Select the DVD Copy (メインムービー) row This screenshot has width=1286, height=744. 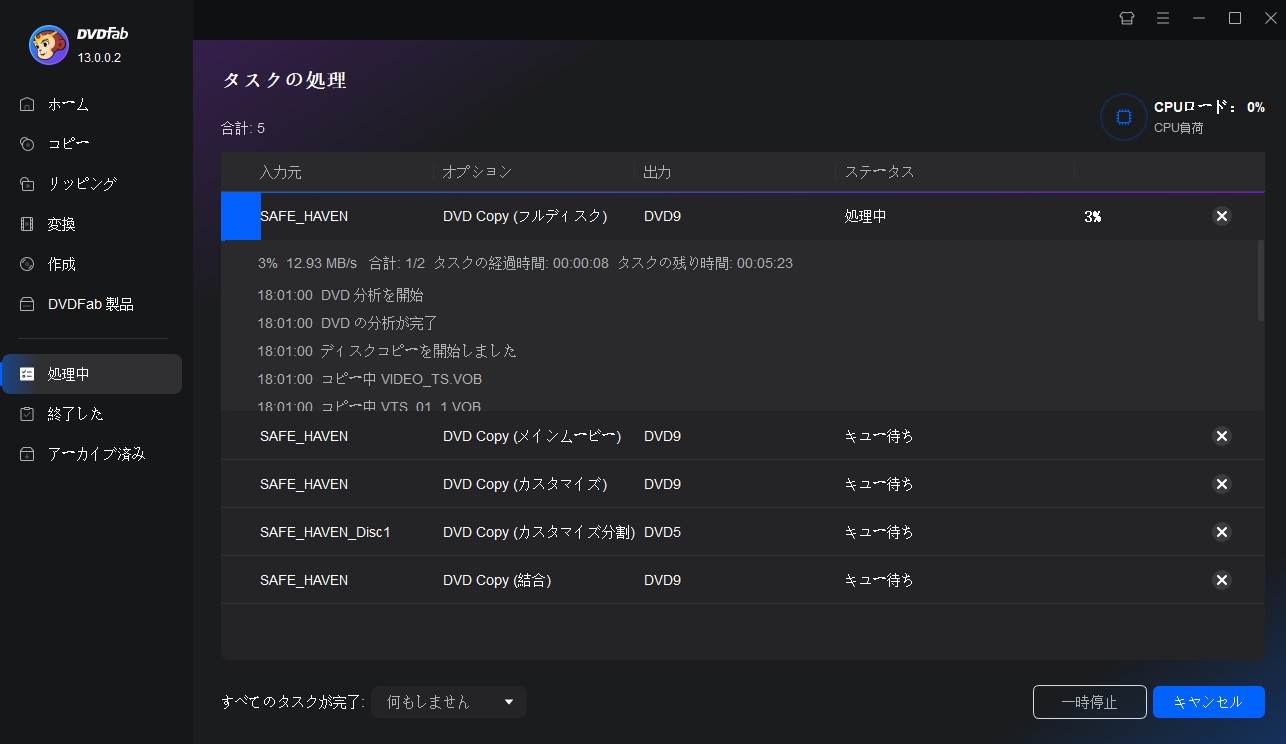[742, 436]
